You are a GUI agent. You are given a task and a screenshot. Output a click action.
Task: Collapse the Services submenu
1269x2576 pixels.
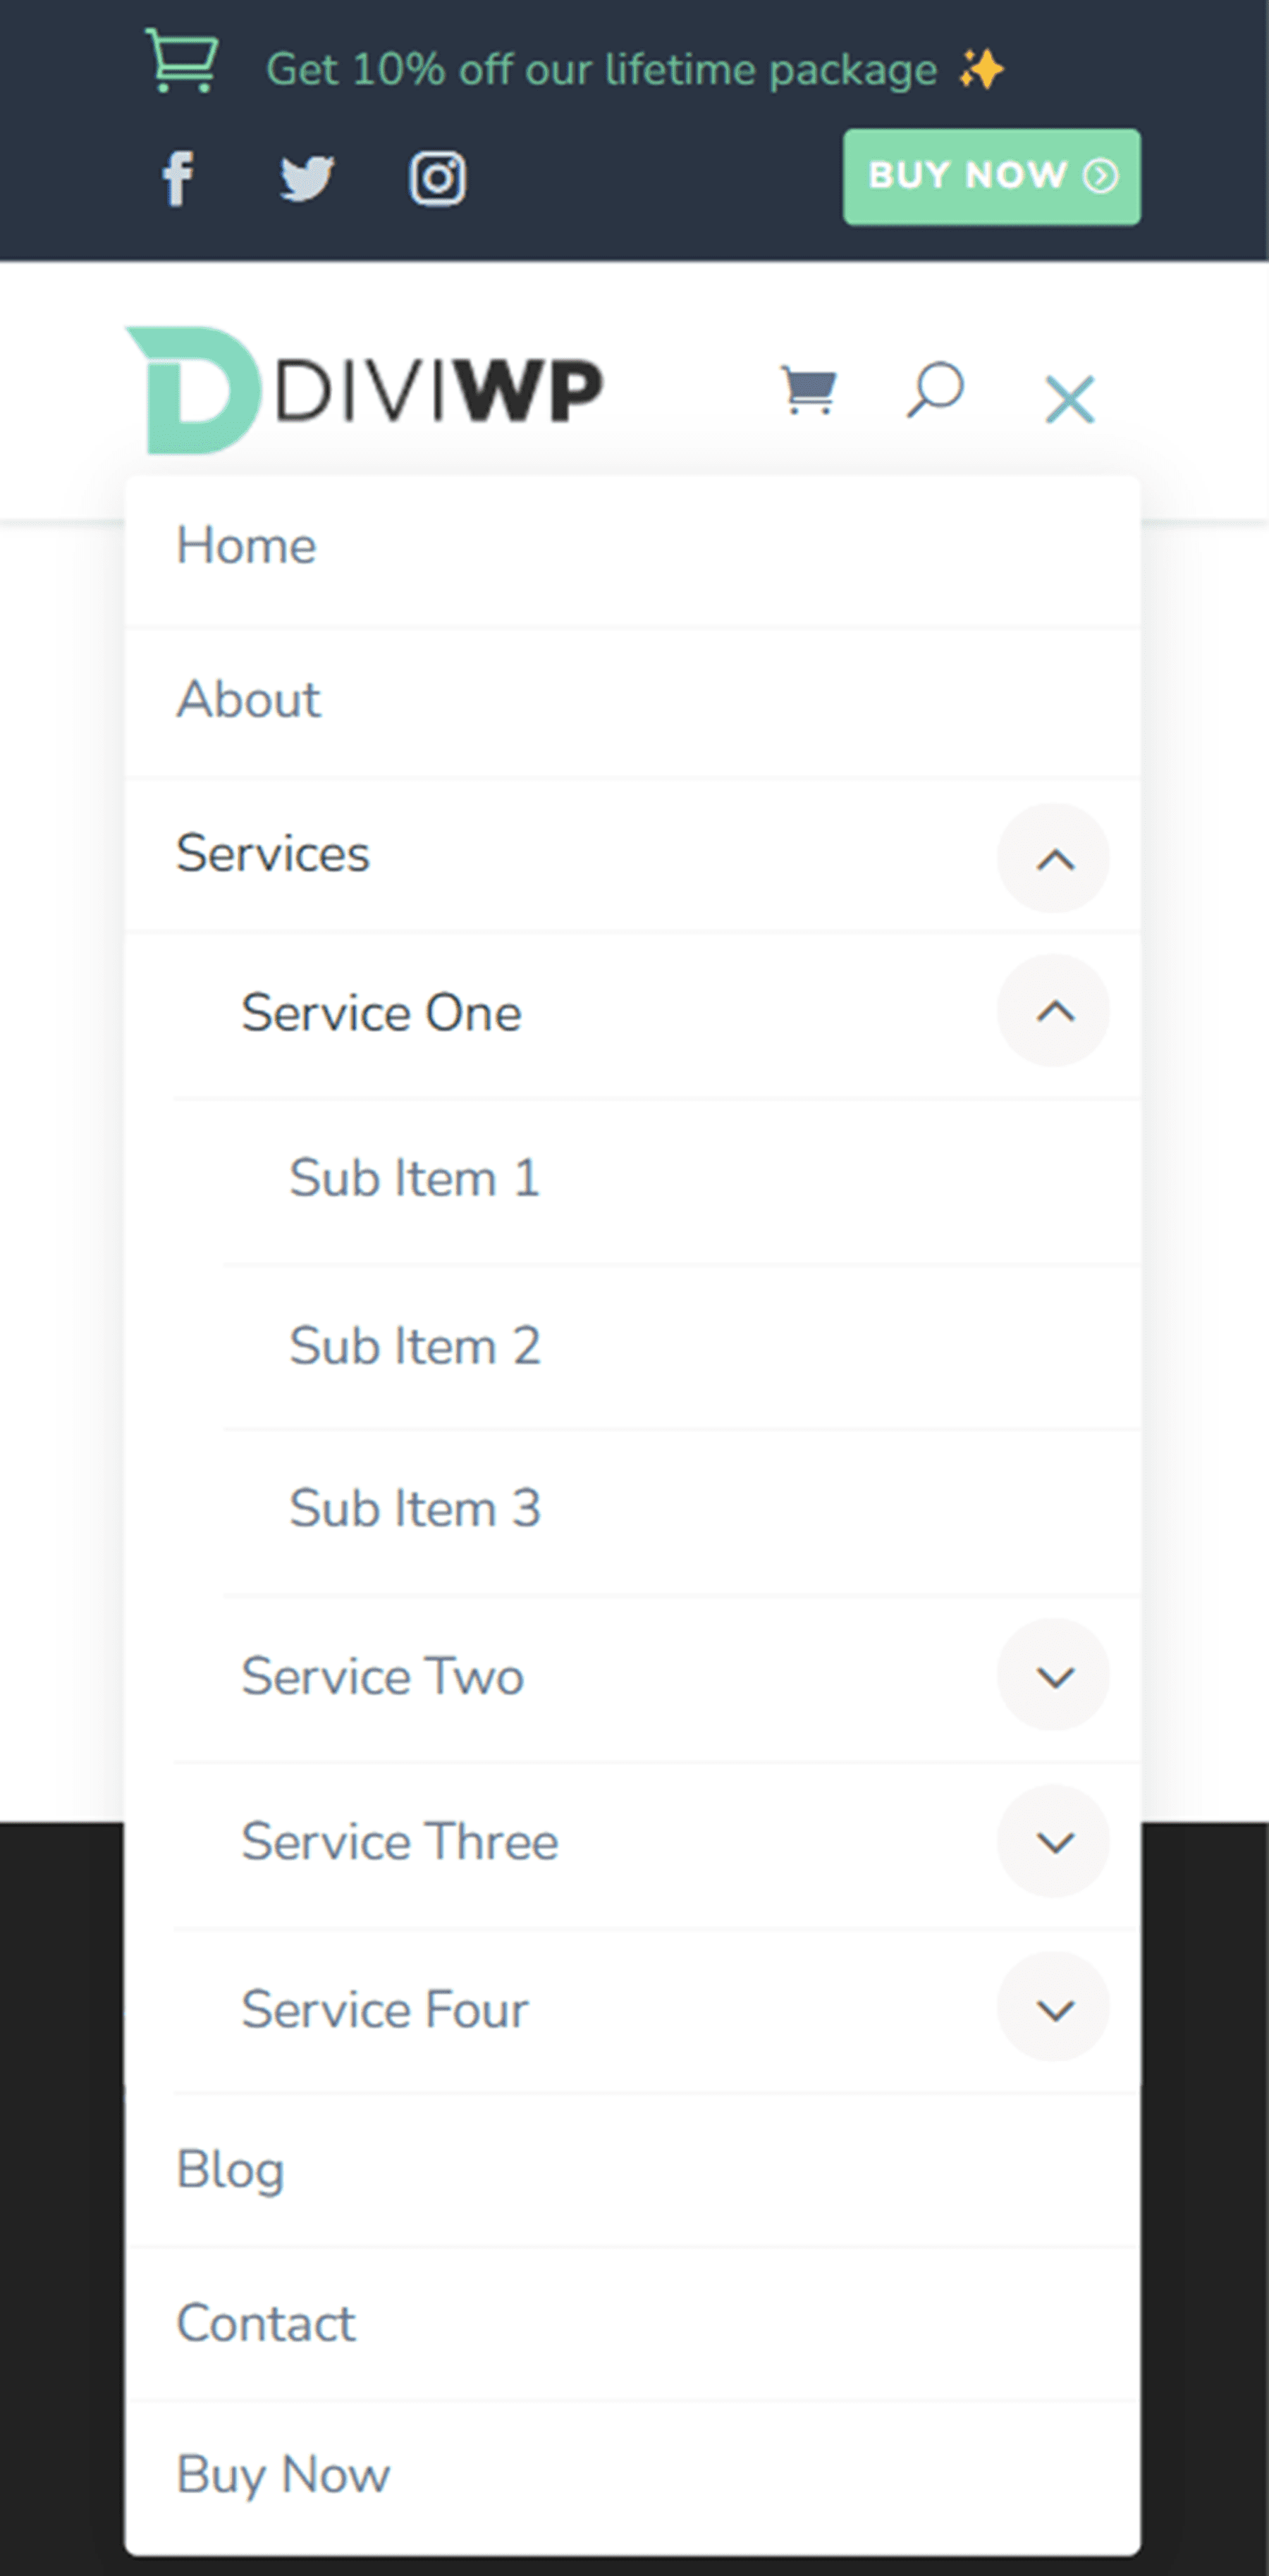coord(1054,859)
